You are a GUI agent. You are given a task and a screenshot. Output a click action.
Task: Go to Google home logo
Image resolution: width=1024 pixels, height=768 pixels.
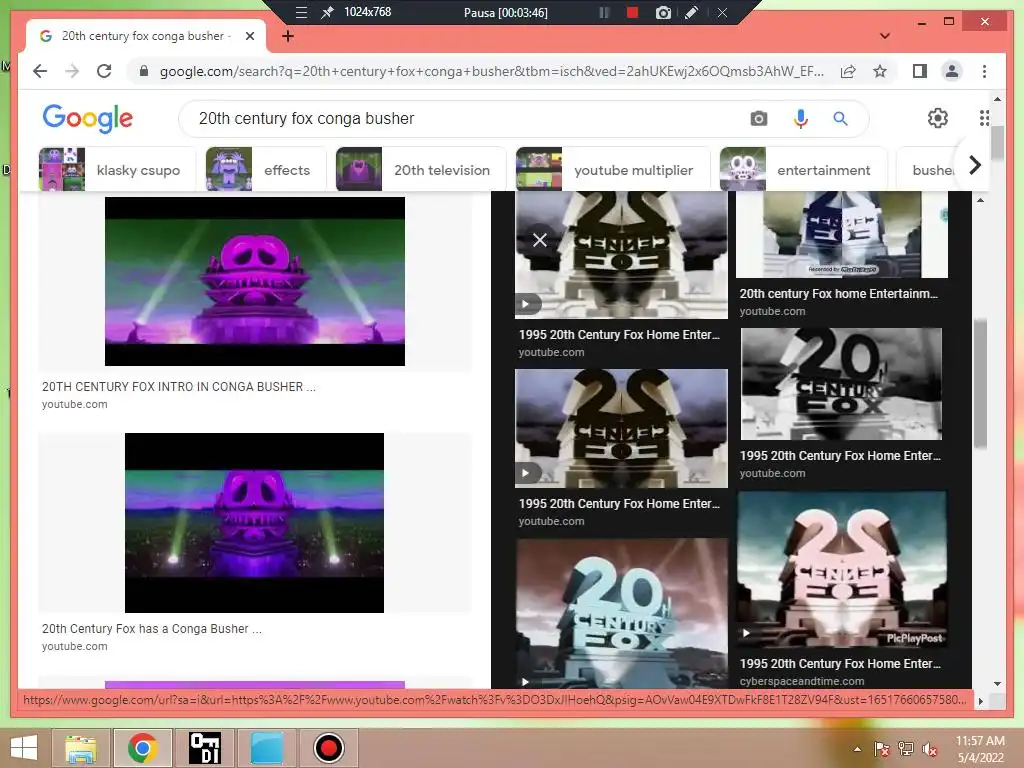88,118
